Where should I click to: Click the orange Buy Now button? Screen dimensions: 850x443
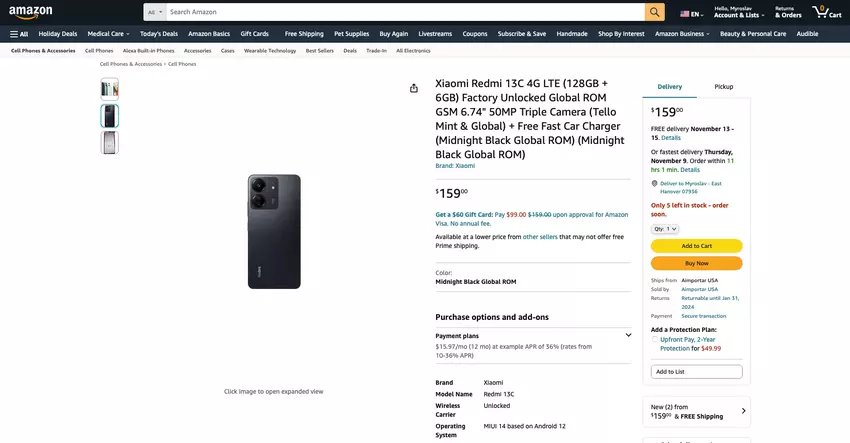(x=696, y=263)
